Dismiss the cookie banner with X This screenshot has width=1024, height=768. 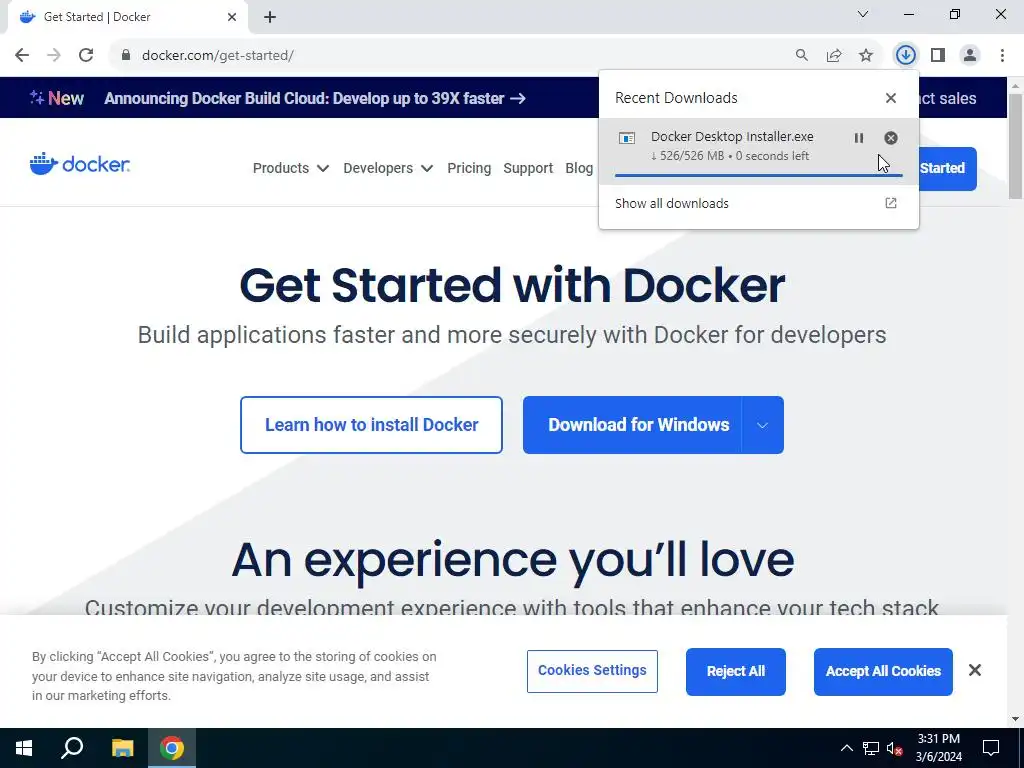(974, 670)
